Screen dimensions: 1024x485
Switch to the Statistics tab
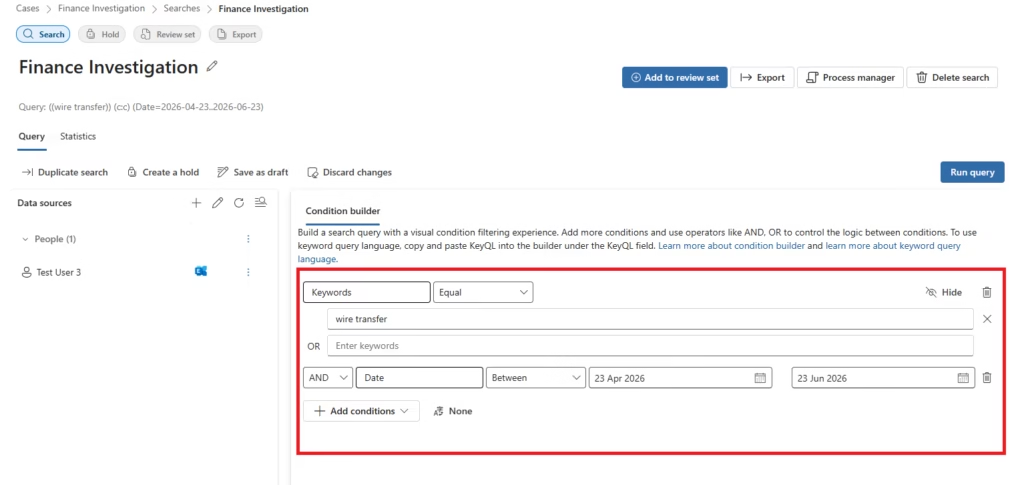(78, 136)
